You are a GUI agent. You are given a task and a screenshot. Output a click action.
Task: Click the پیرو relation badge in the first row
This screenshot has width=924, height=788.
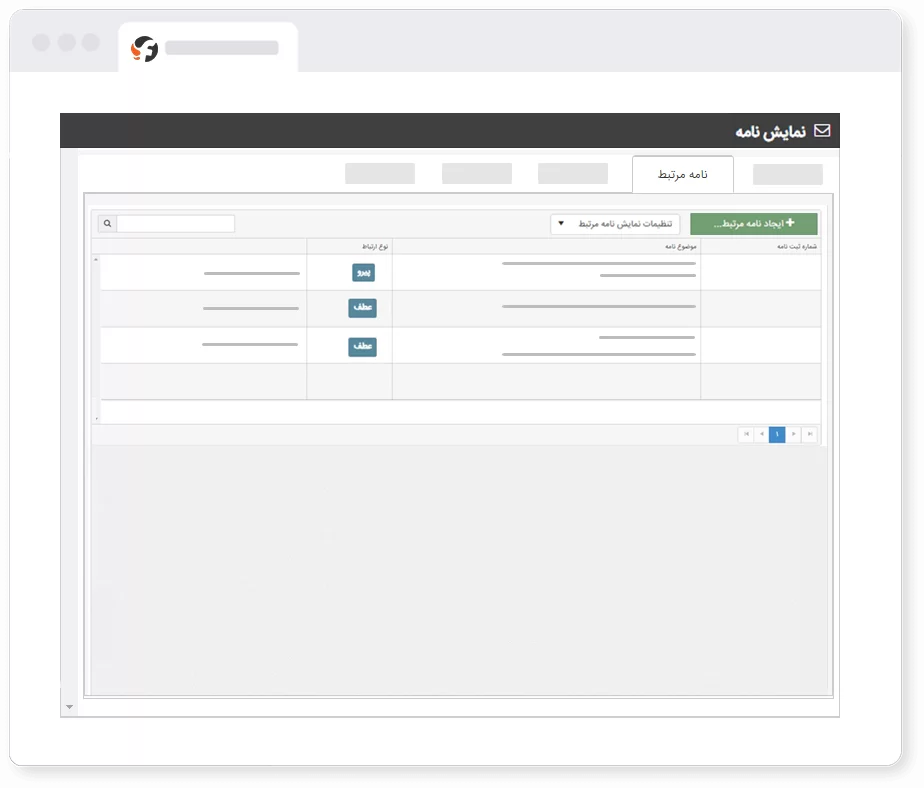(363, 272)
